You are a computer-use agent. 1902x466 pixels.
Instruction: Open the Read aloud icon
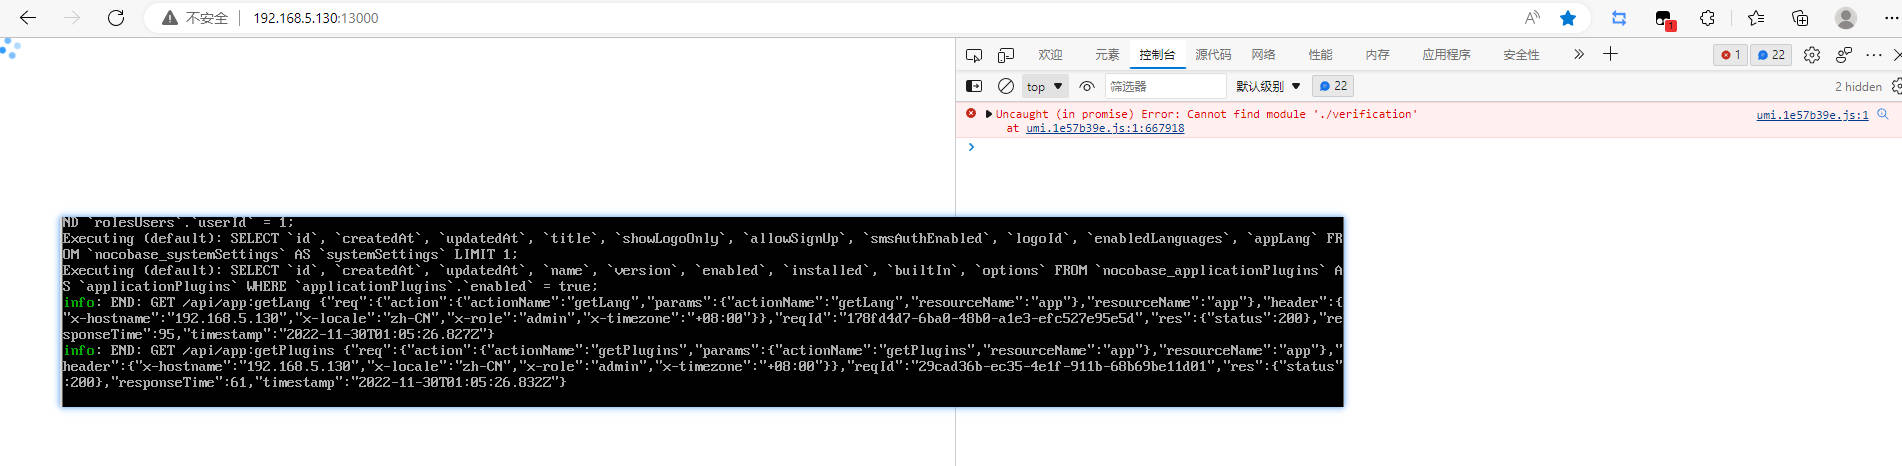[x=1532, y=18]
